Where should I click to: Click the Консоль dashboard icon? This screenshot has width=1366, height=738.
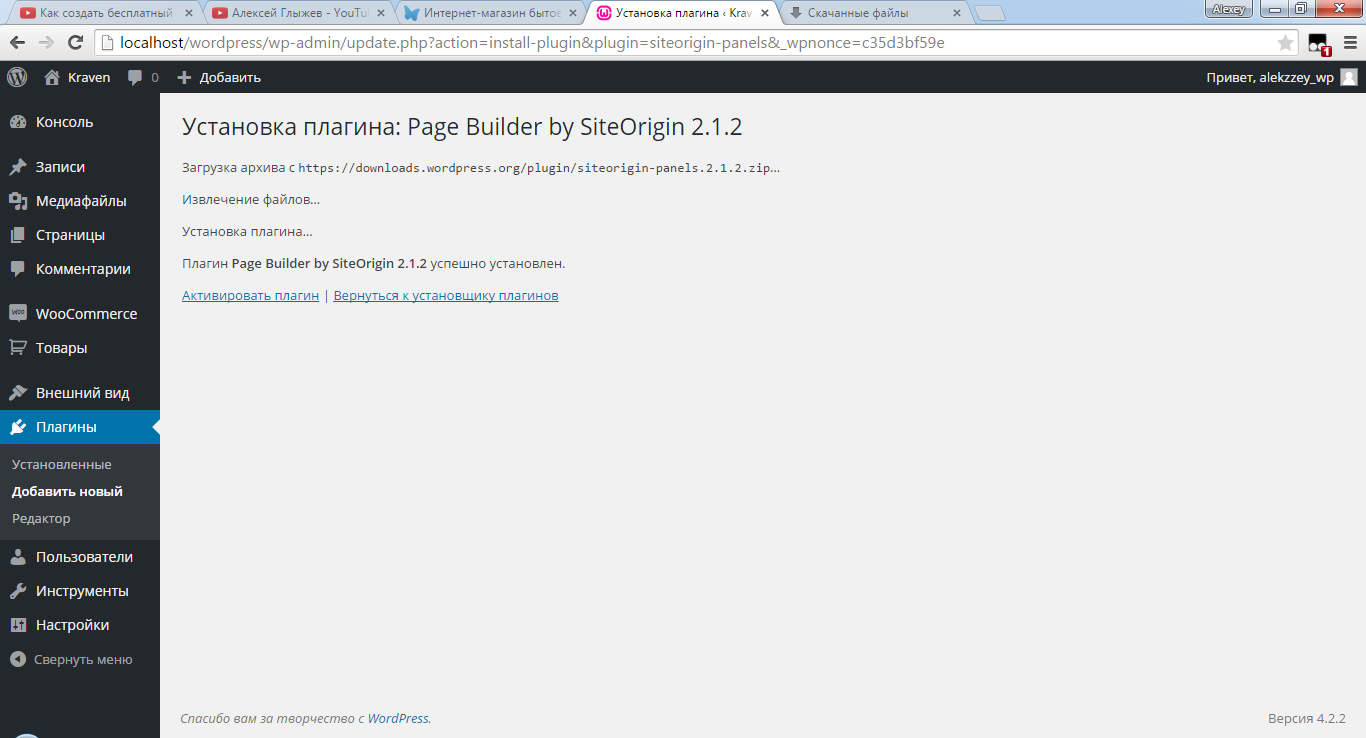coord(18,122)
